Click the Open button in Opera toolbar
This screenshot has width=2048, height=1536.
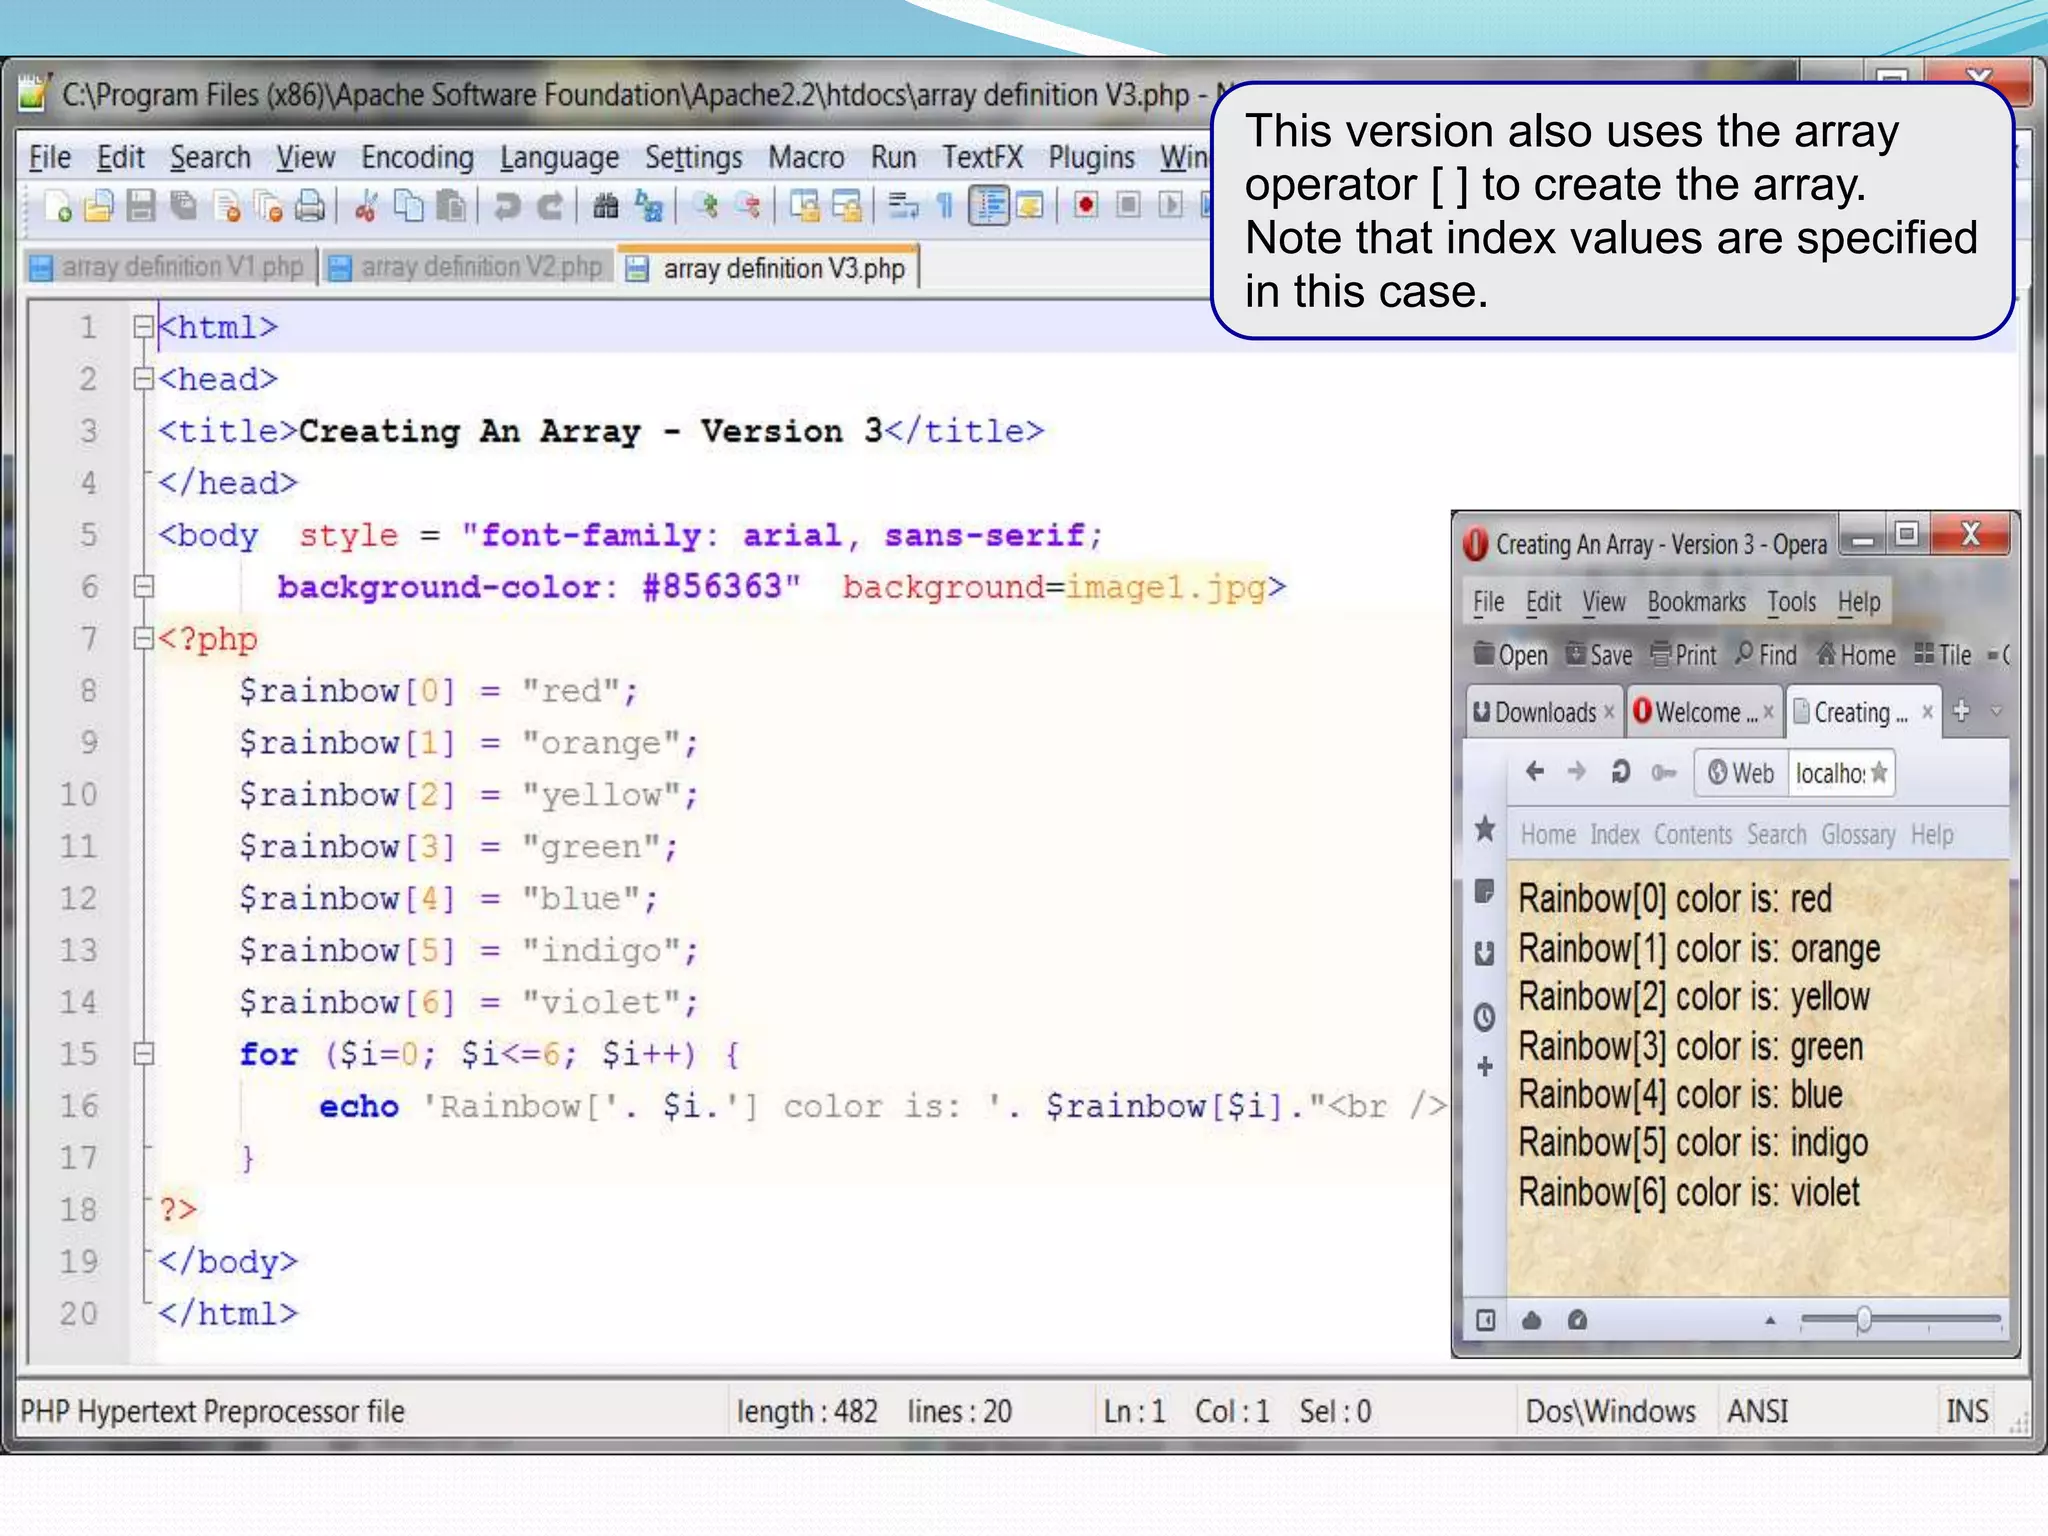tap(1510, 655)
